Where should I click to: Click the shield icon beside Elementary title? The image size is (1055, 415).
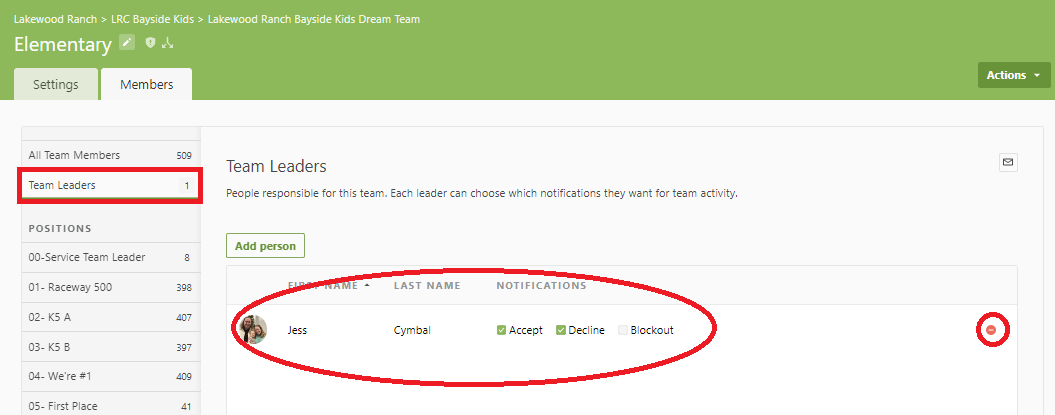click(150, 43)
